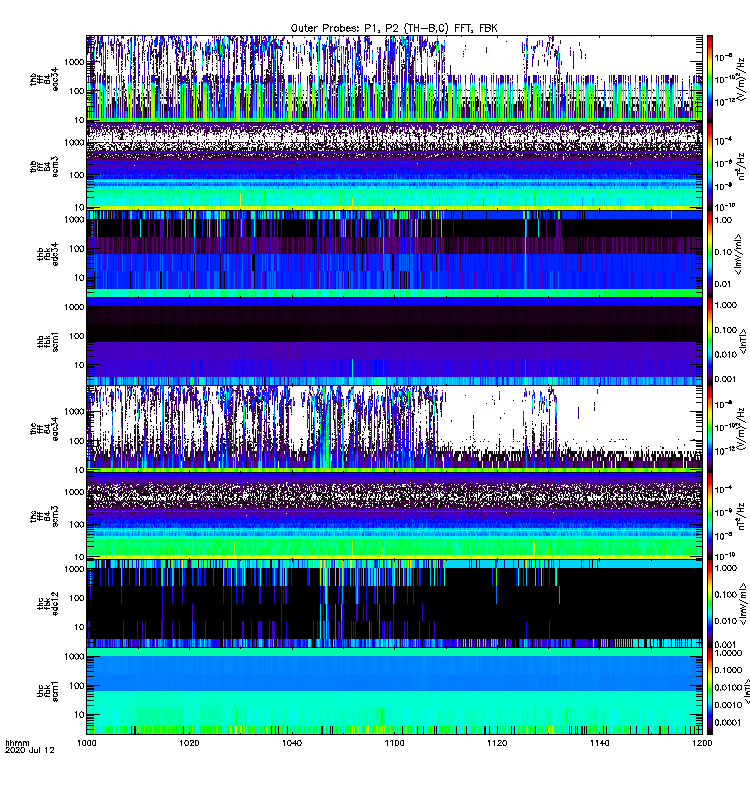Click the thb fbk edc34 spectrogram plot
This screenshot has height=800, width=750.
(394, 254)
